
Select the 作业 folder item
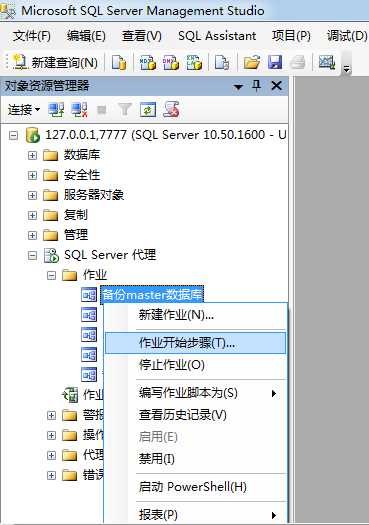coord(95,275)
